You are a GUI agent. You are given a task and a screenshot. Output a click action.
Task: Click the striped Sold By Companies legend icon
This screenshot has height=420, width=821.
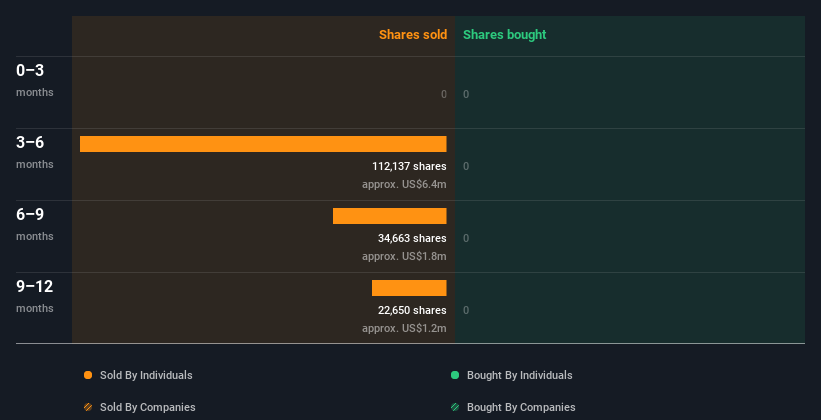tap(88, 407)
